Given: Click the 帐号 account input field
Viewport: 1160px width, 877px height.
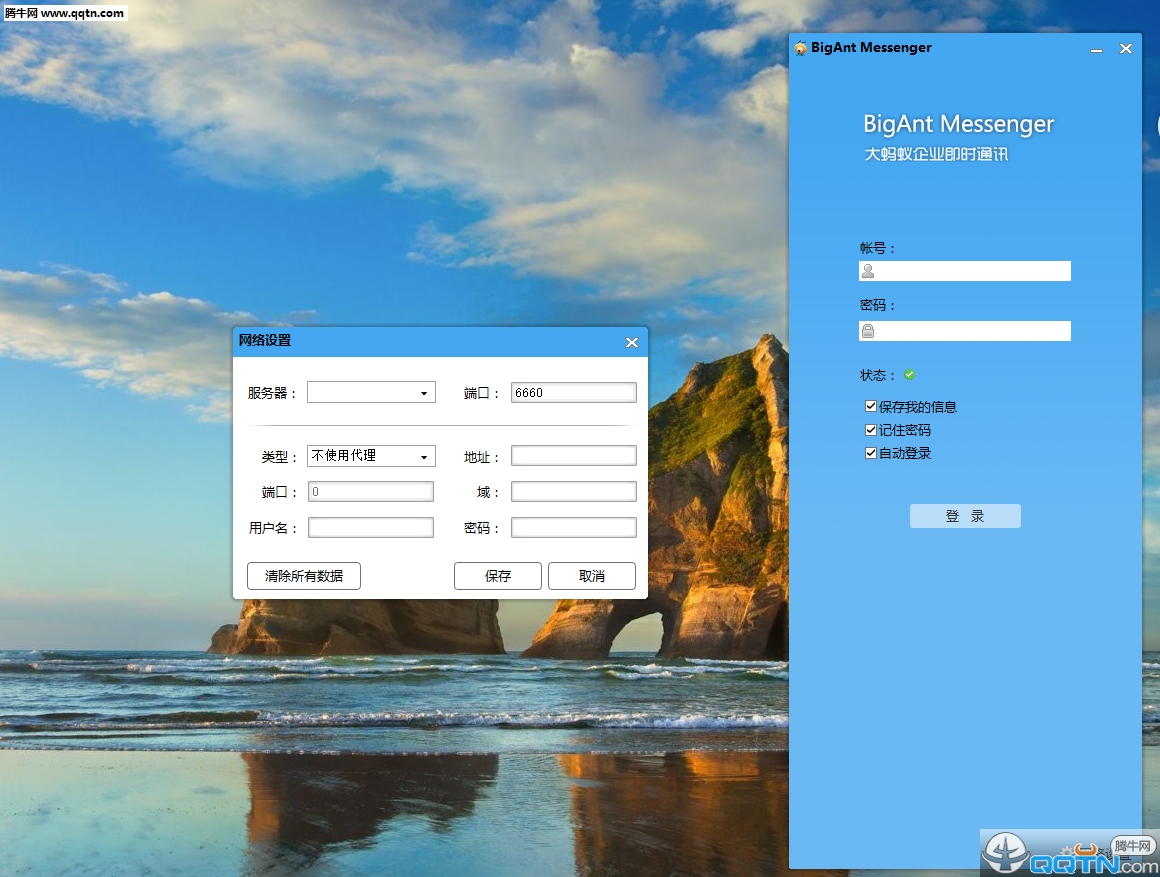Looking at the screenshot, I should coord(965,272).
